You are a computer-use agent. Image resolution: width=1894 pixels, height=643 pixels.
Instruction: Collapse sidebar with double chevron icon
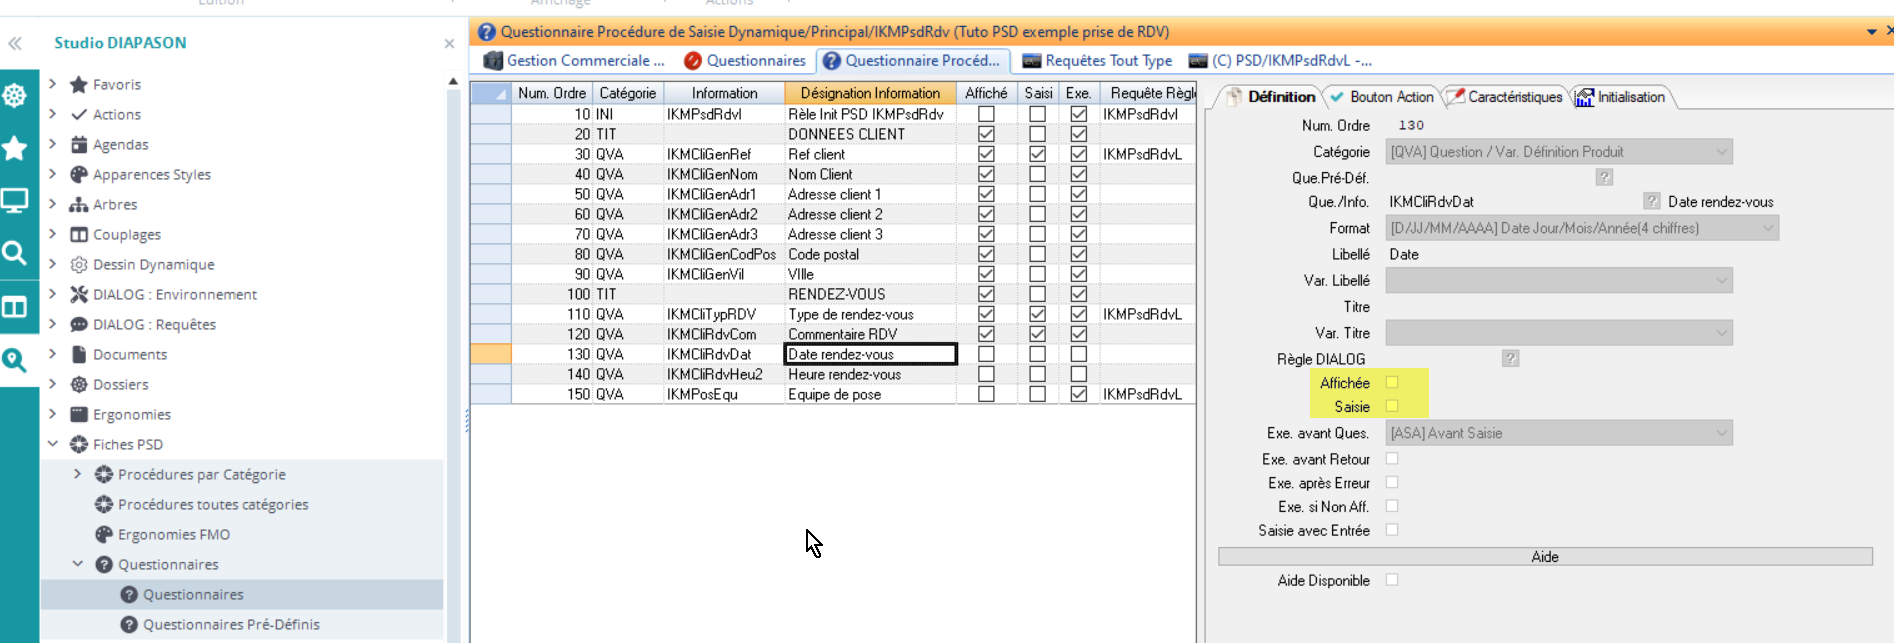[x=15, y=43]
